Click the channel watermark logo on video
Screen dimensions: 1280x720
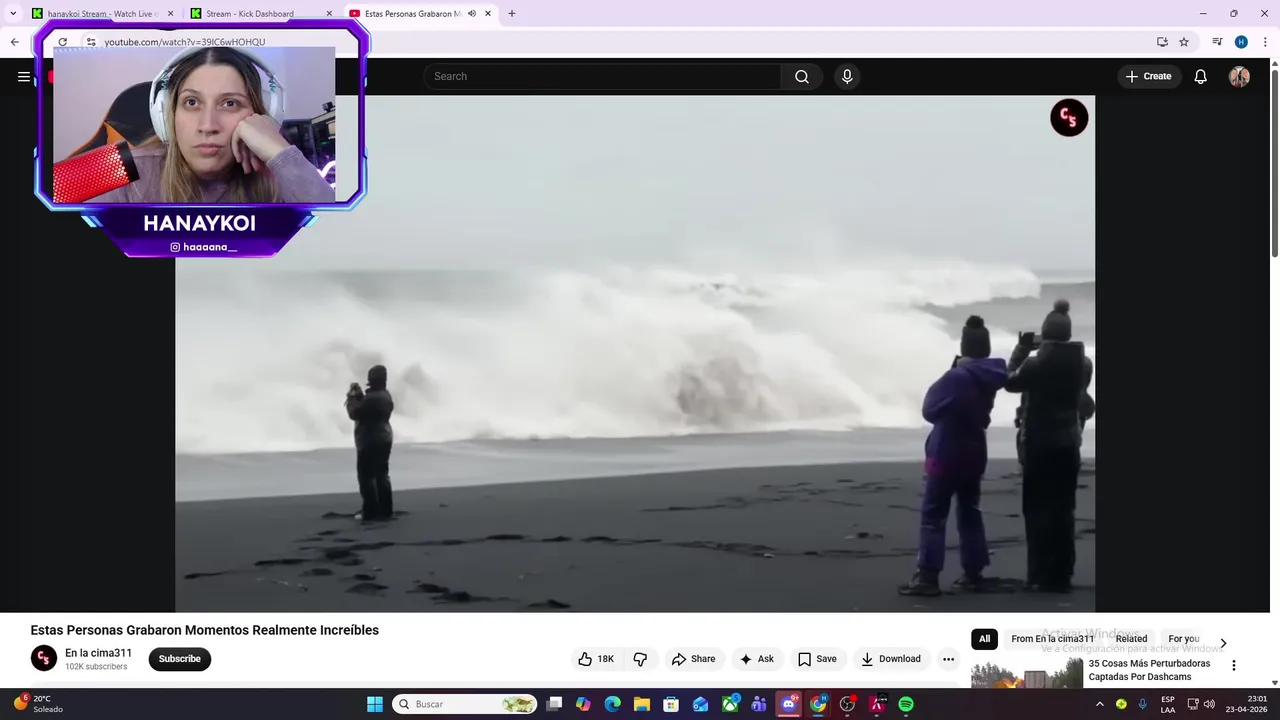(x=1069, y=118)
